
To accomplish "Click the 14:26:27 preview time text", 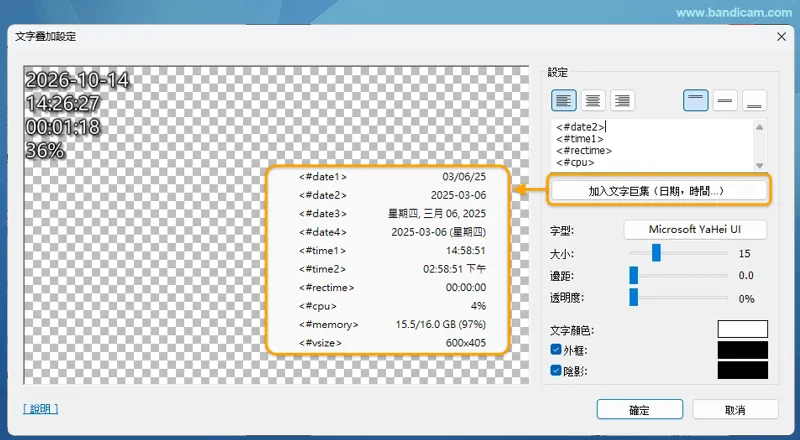I will pyautogui.click(x=63, y=104).
